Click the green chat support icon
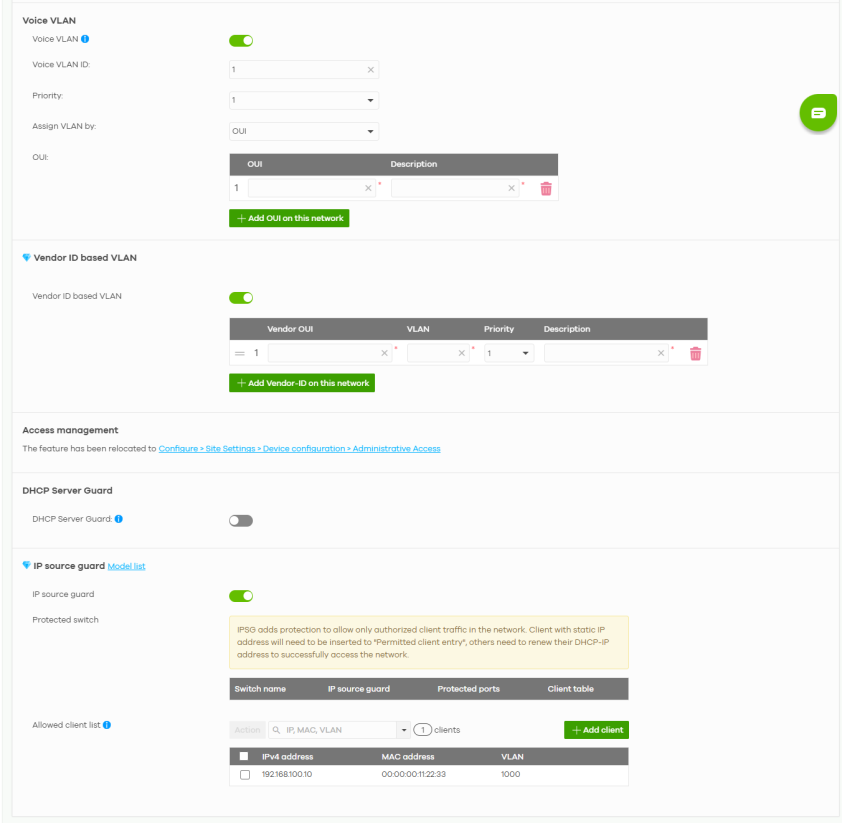 (818, 113)
